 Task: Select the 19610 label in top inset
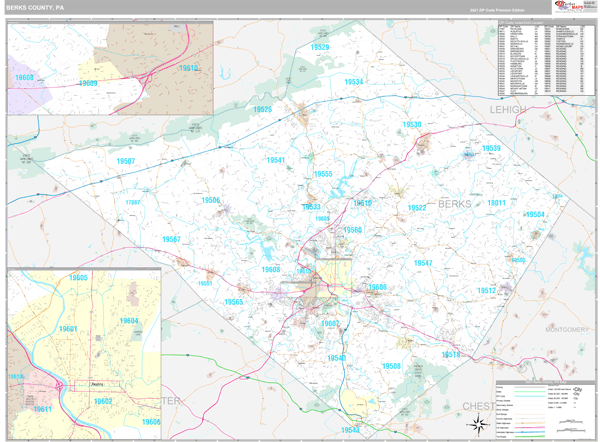tap(187, 68)
